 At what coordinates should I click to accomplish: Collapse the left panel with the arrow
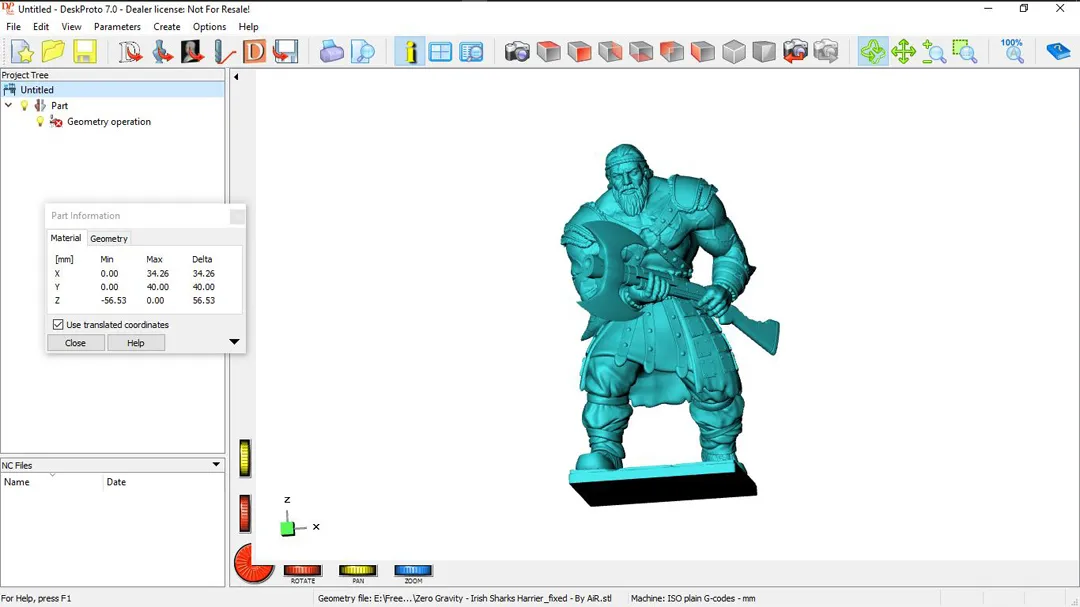pyautogui.click(x=236, y=77)
